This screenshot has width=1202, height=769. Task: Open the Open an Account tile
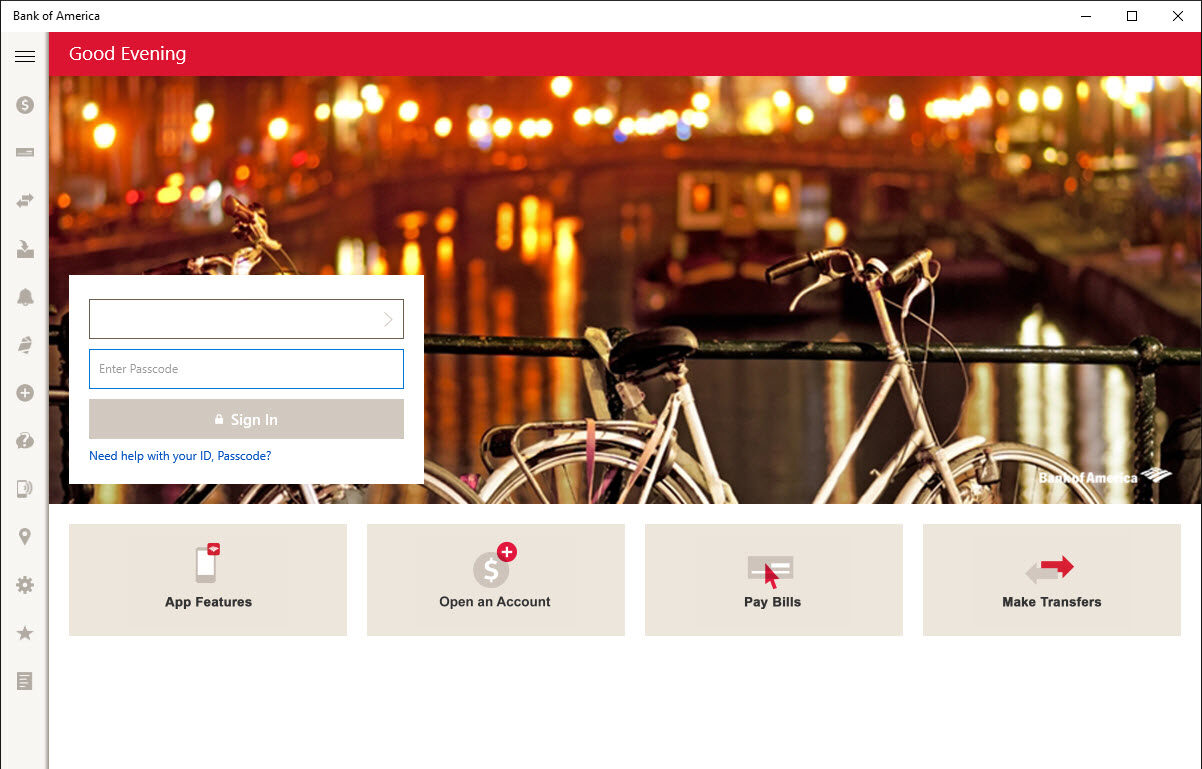point(495,580)
